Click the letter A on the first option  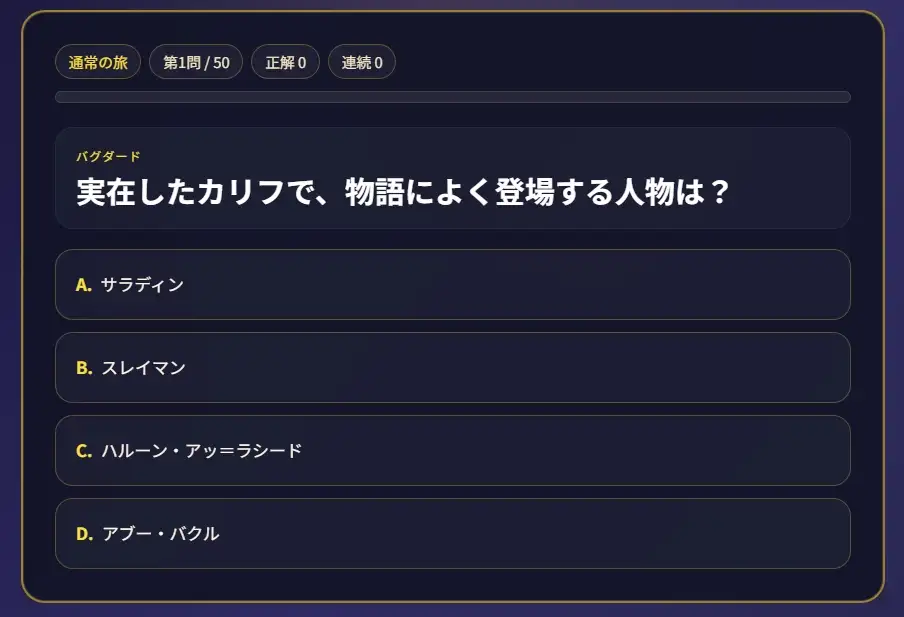pyautogui.click(x=81, y=285)
